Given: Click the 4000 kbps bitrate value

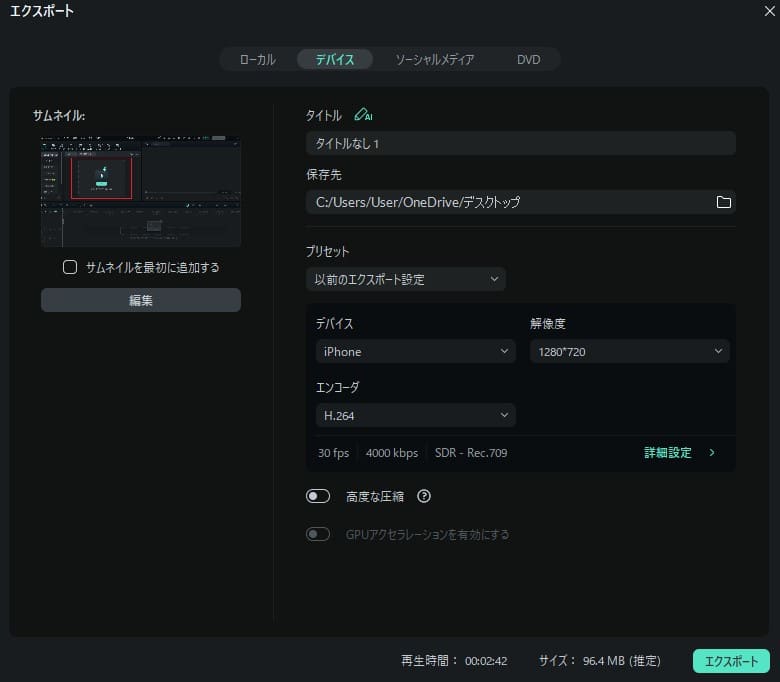Looking at the screenshot, I should (x=392, y=453).
